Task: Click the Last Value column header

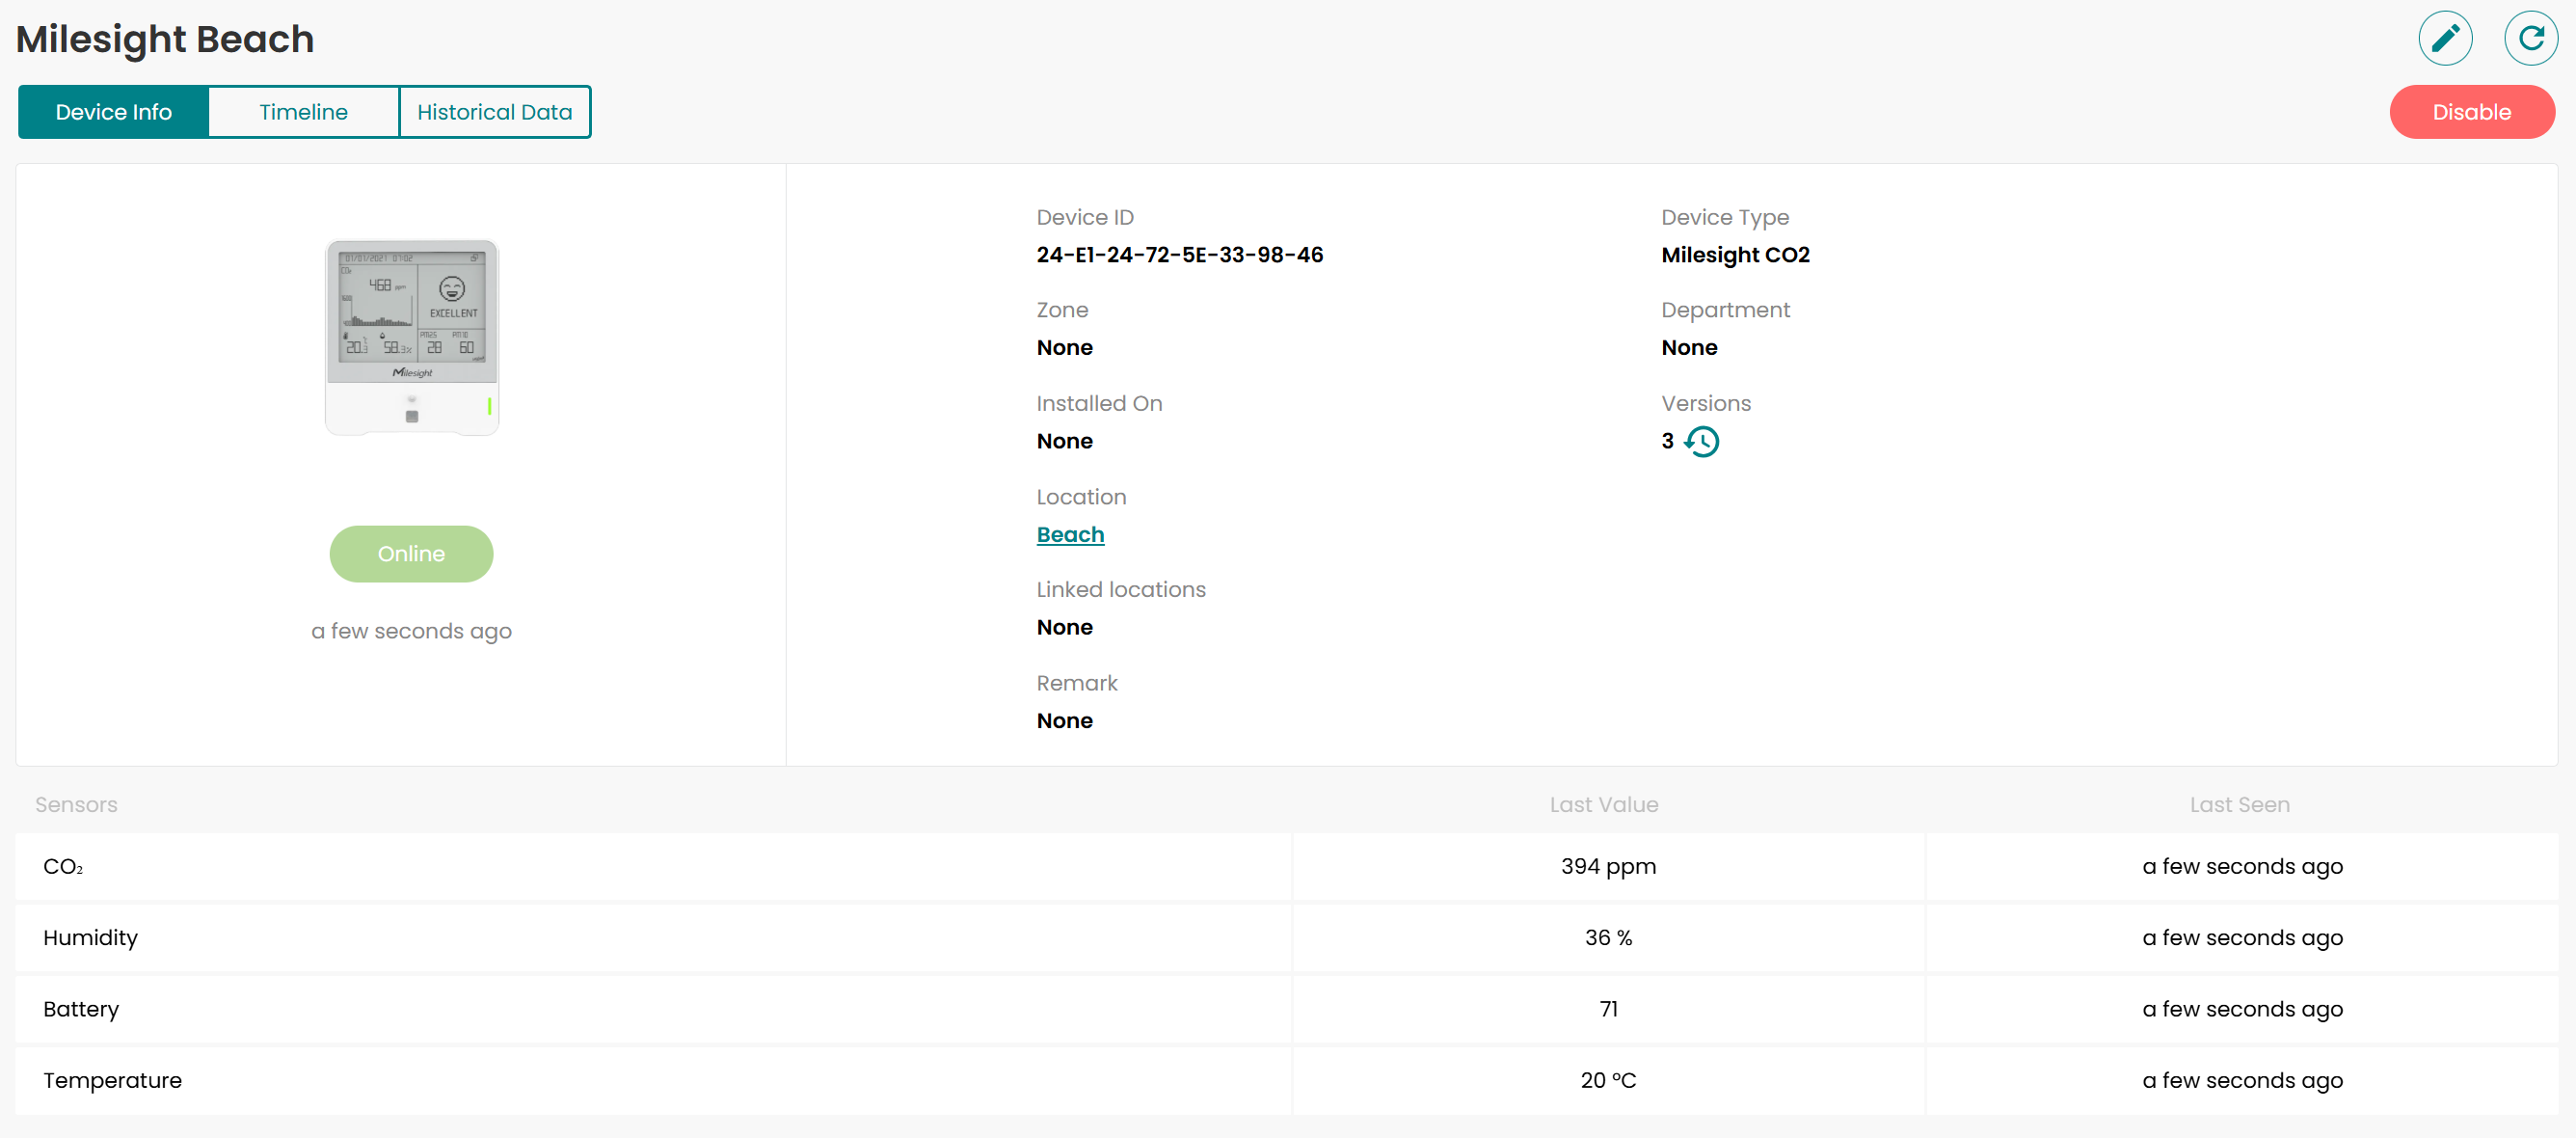Action: pos(1603,804)
